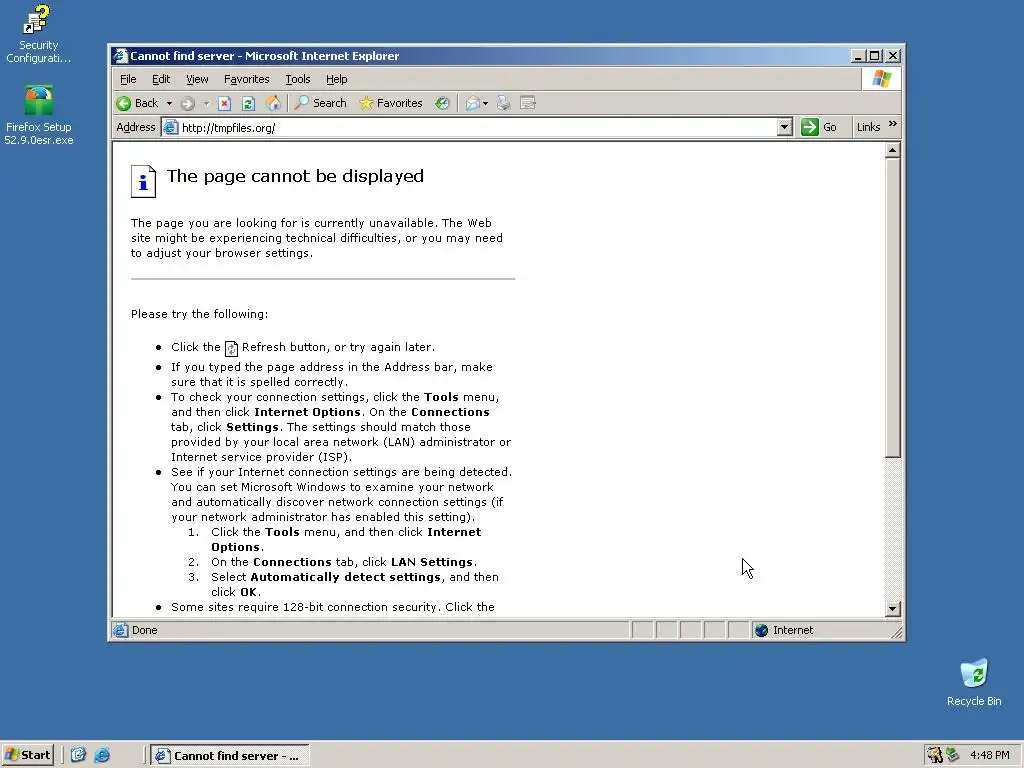Stop loading with the red X icon

click(x=225, y=103)
